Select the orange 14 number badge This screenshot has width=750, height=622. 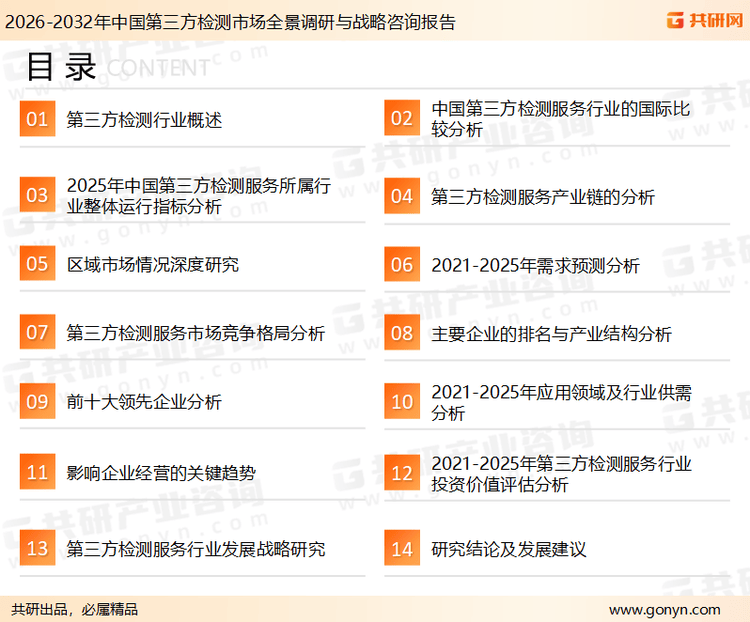[x=402, y=549]
